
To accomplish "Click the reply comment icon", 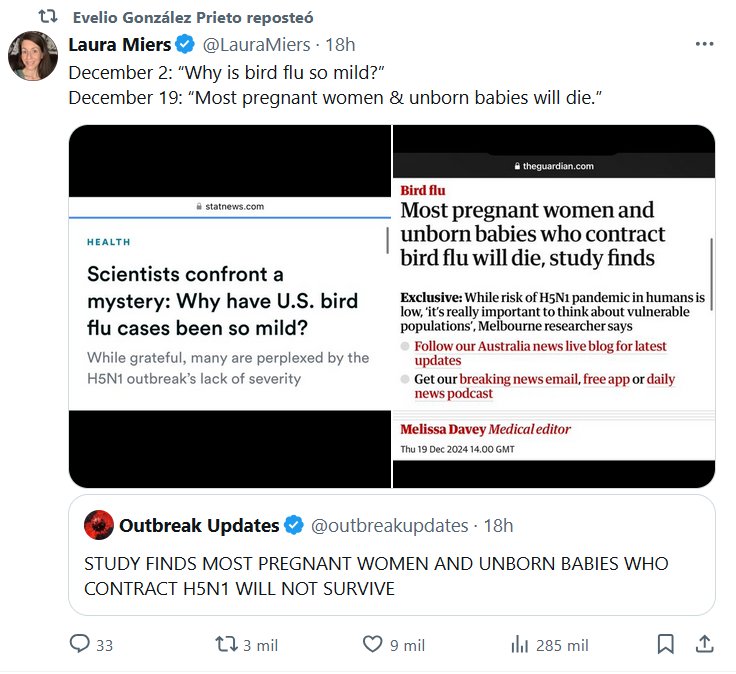I will click(80, 645).
